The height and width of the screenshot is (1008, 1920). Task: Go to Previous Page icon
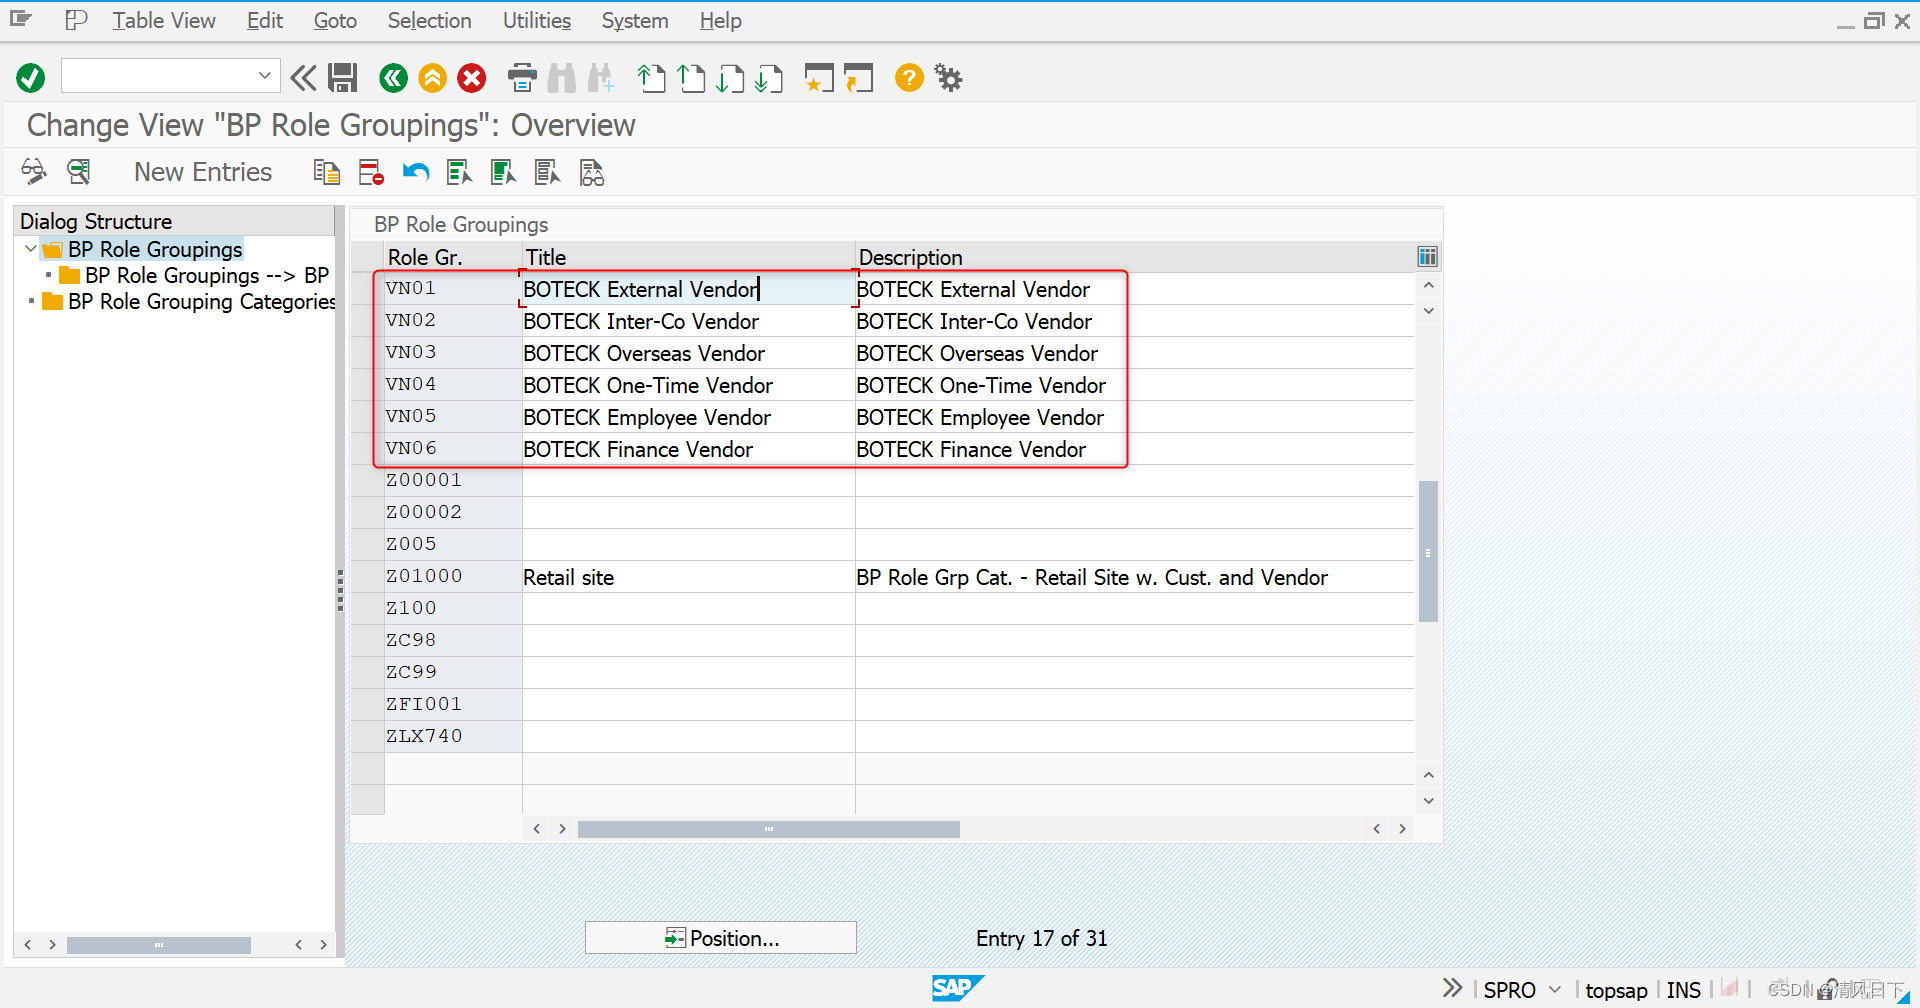(691, 78)
